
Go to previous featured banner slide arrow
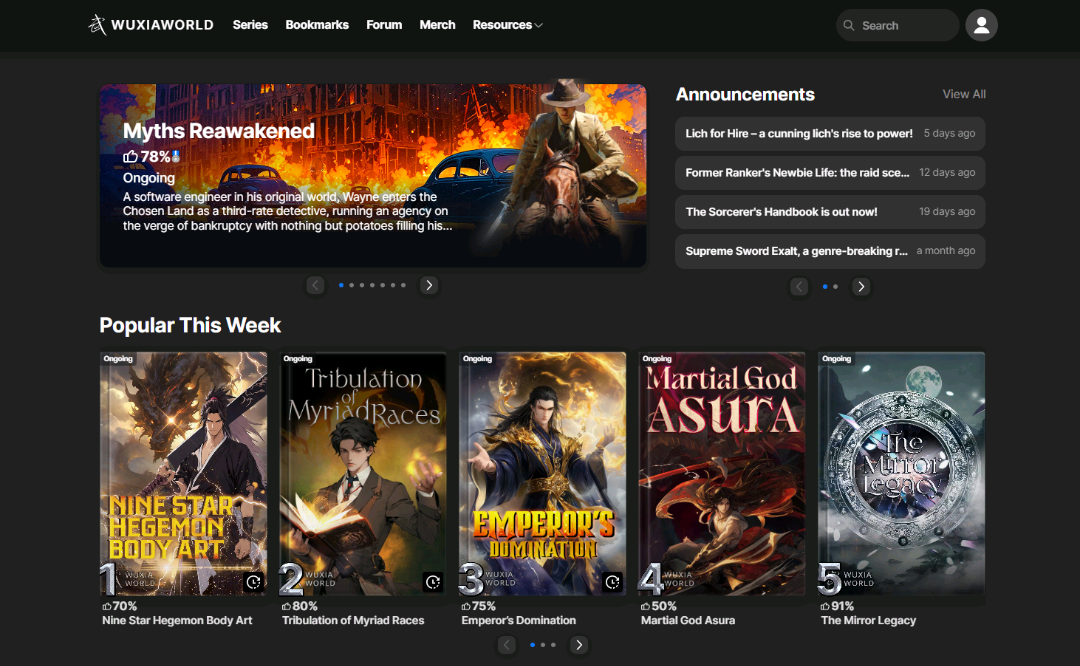[316, 286]
